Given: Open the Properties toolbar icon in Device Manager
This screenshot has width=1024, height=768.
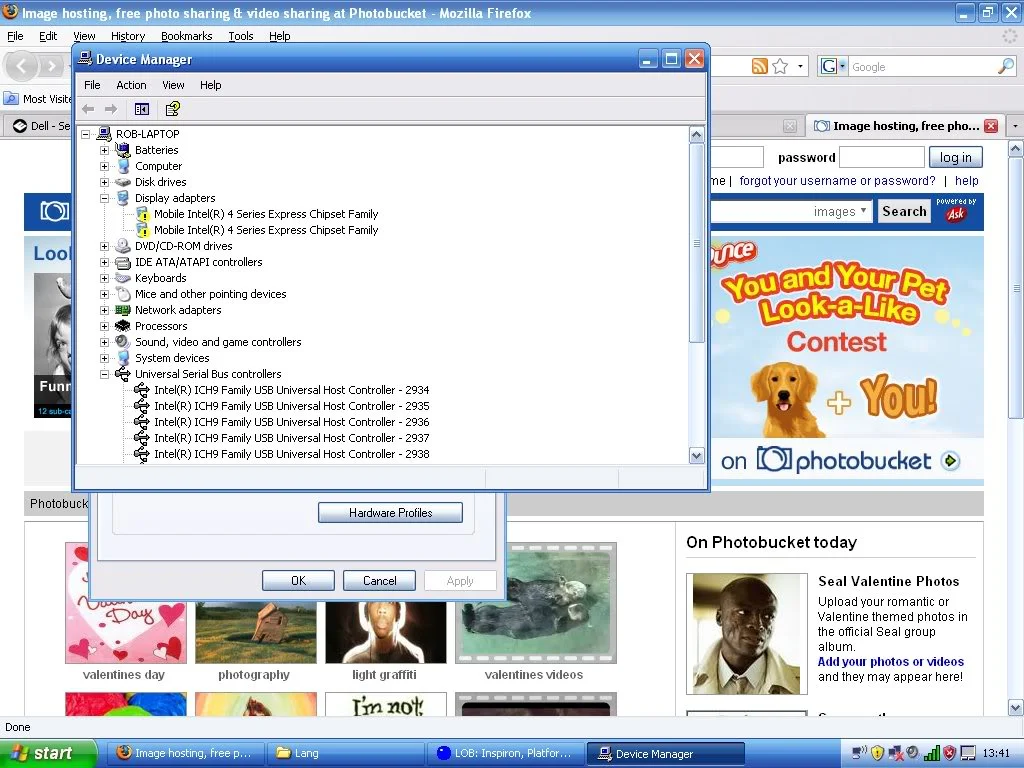Looking at the screenshot, I should pos(172,109).
